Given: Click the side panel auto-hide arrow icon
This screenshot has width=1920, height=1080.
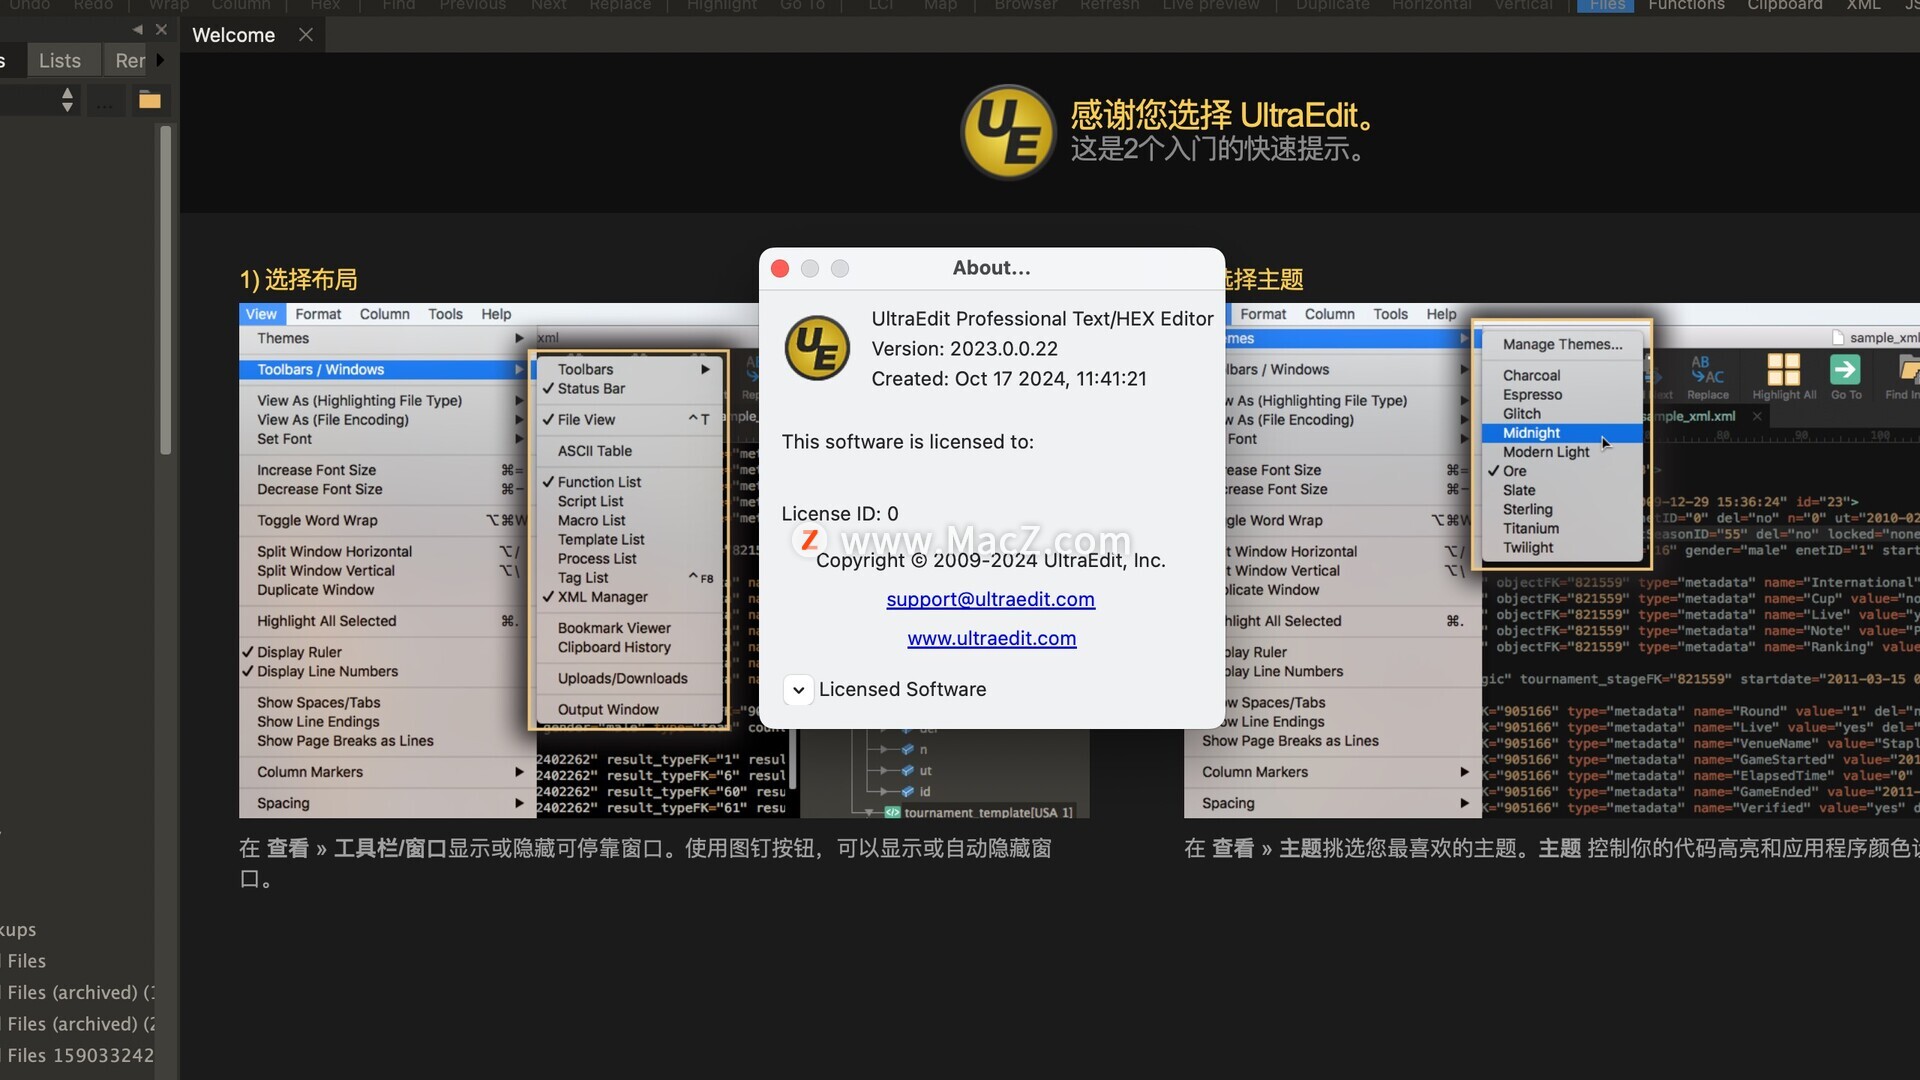Looking at the screenshot, I should click(137, 30).
